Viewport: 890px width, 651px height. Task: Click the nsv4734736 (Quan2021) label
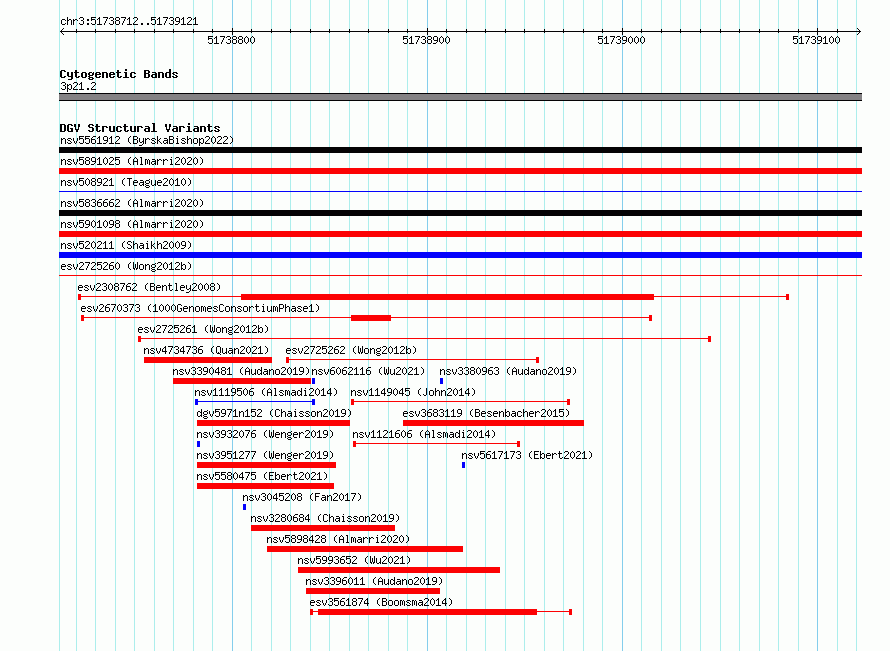[x=206, y=350]
